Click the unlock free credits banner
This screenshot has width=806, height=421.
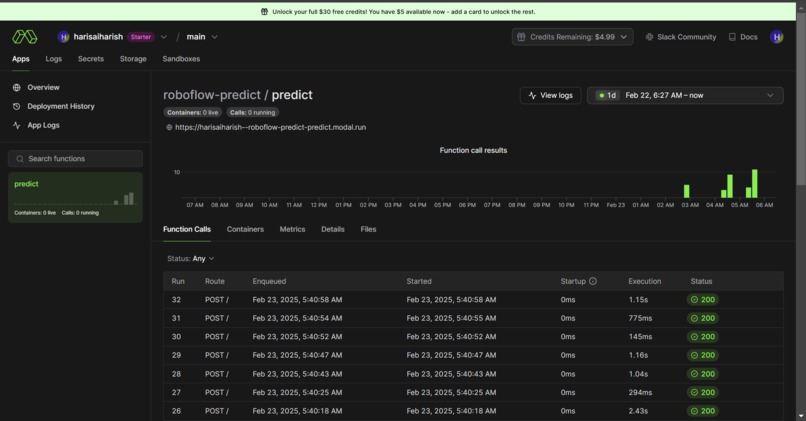click(398, 11)
